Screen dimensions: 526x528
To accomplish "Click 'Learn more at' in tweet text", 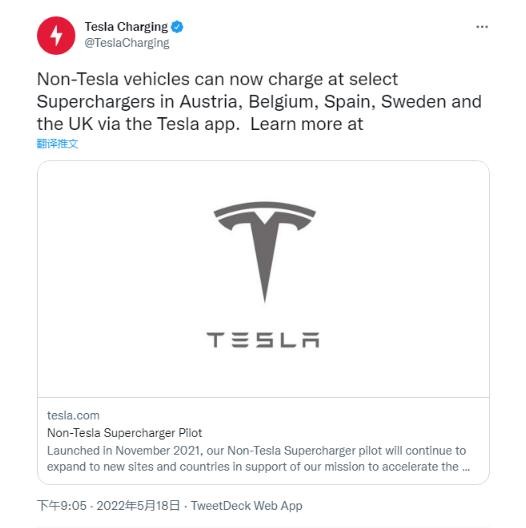I will 307,124.
